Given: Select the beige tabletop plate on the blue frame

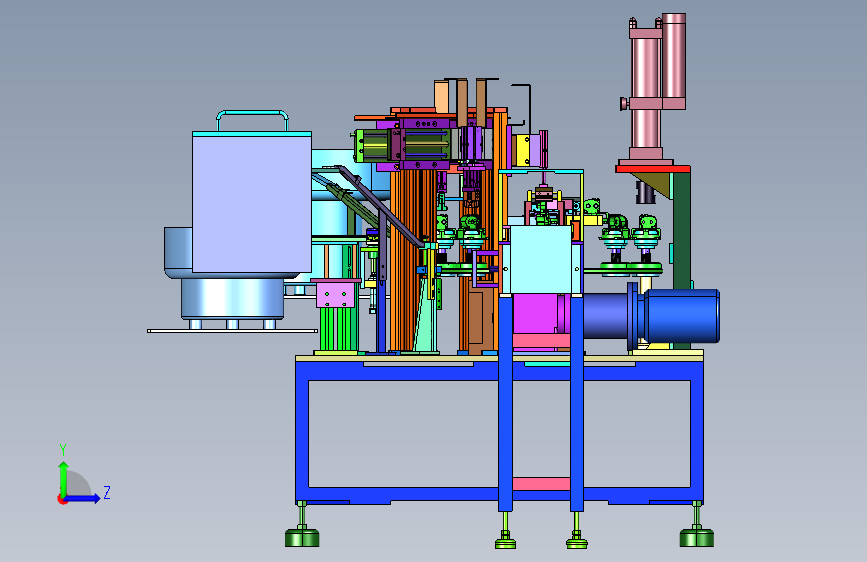Looking at the screenshot, I should click(x=499, y=358).
